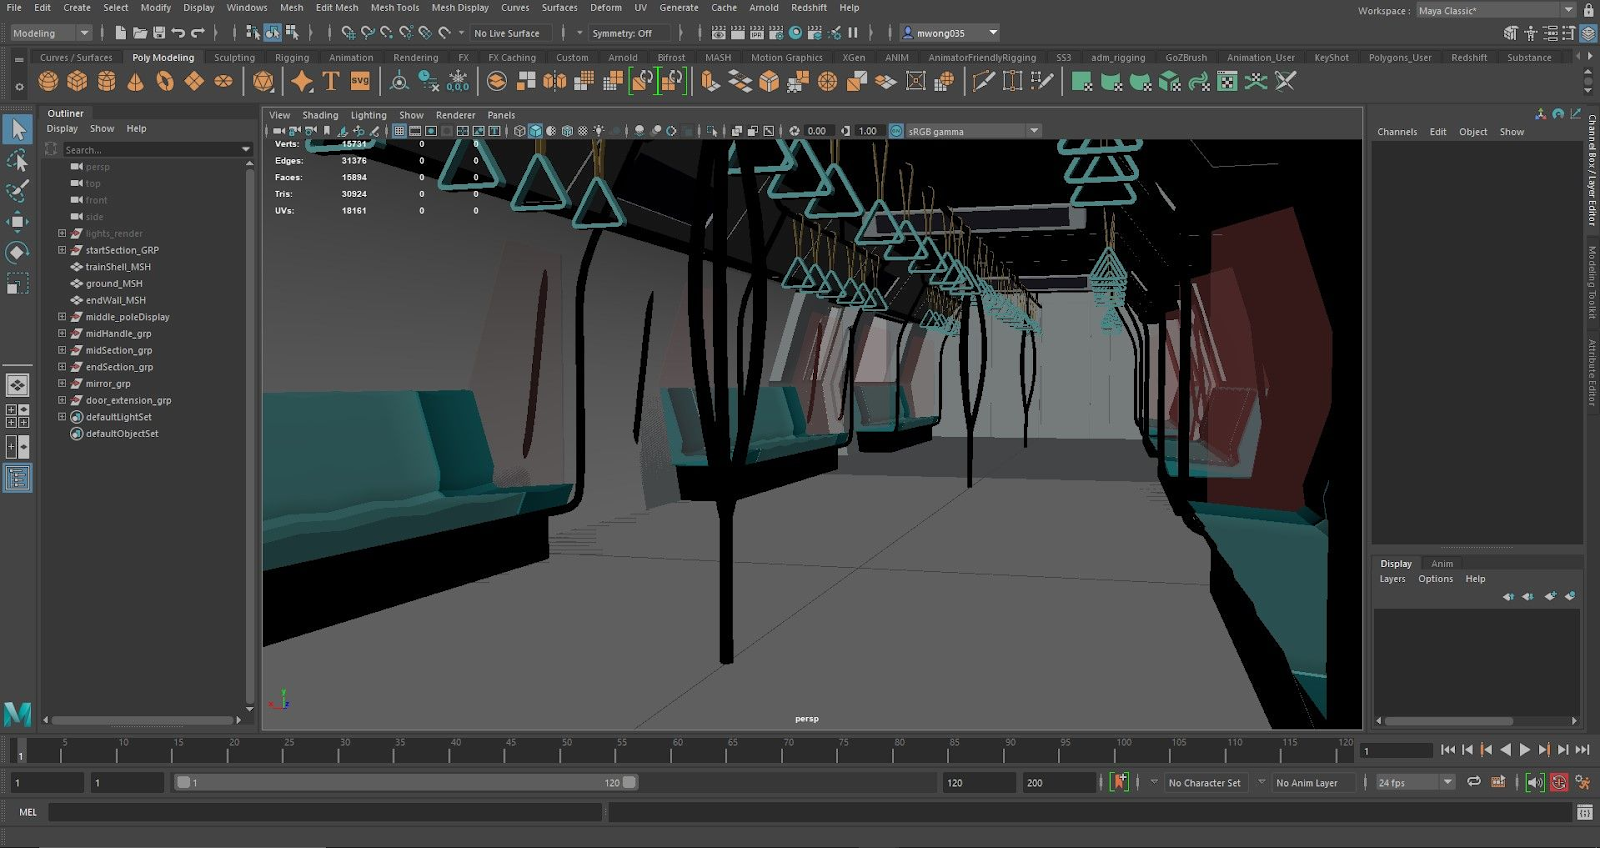1600x848 pixels.
Task: Toggle loop playback mode button
Action: [x=1473, y=782]
